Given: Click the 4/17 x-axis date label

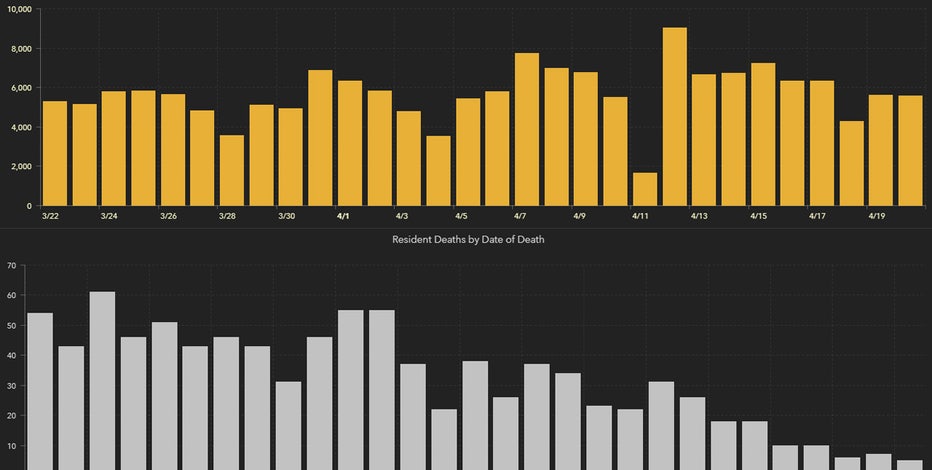Looking at the screenshot, I should (817, 216).
